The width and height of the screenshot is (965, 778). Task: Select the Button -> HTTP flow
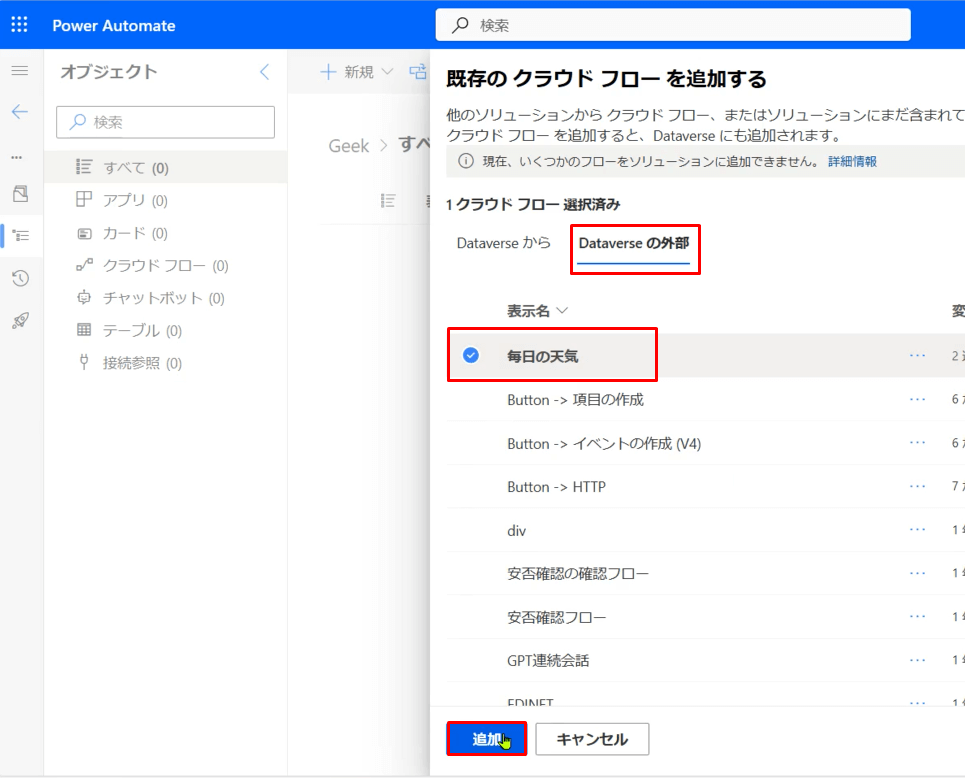[x=556, y=487]
